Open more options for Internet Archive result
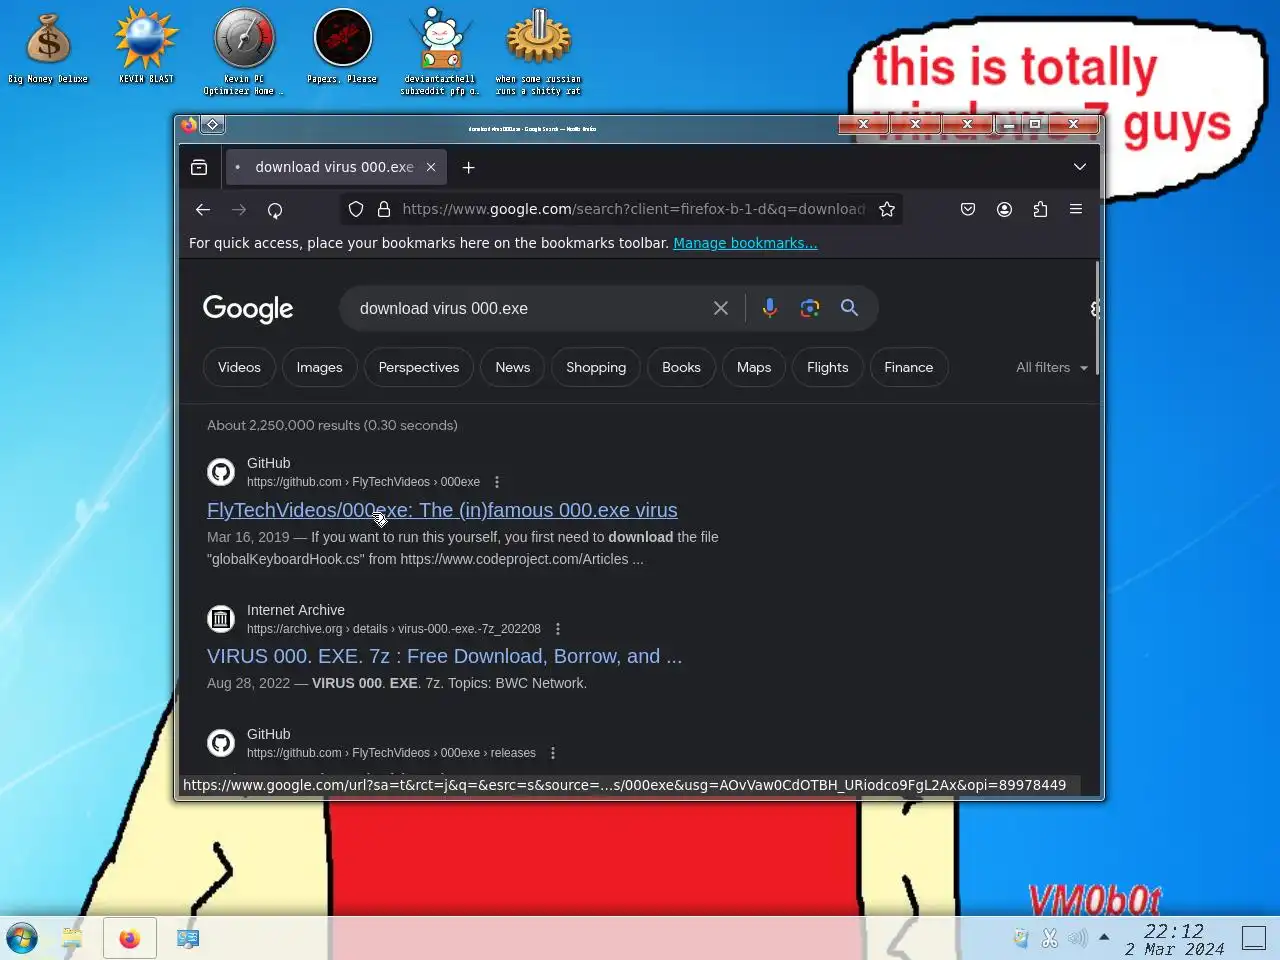This screenshot has height=960, width=1280. coord(558,629)
